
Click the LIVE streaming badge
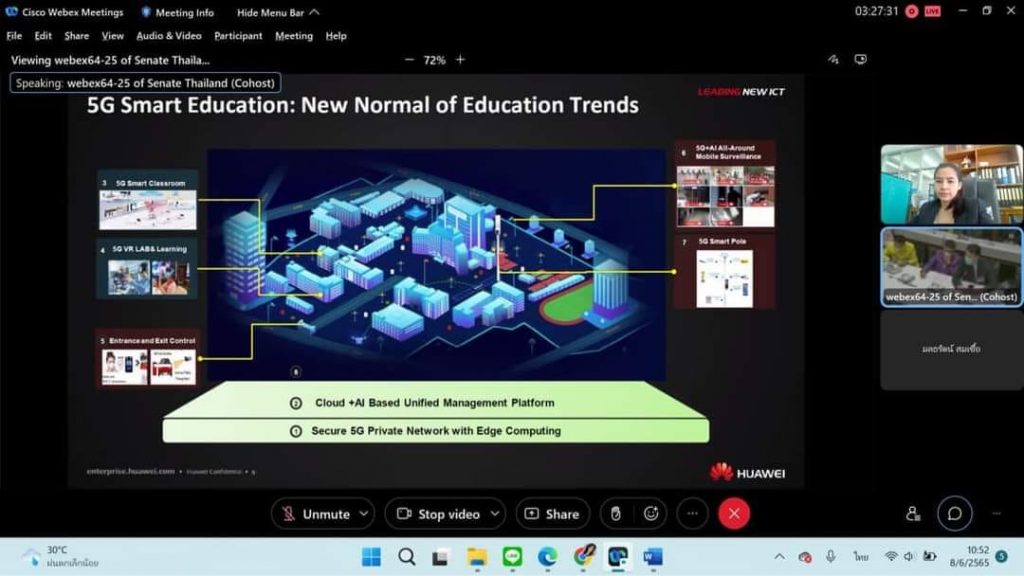coord(933,12)
